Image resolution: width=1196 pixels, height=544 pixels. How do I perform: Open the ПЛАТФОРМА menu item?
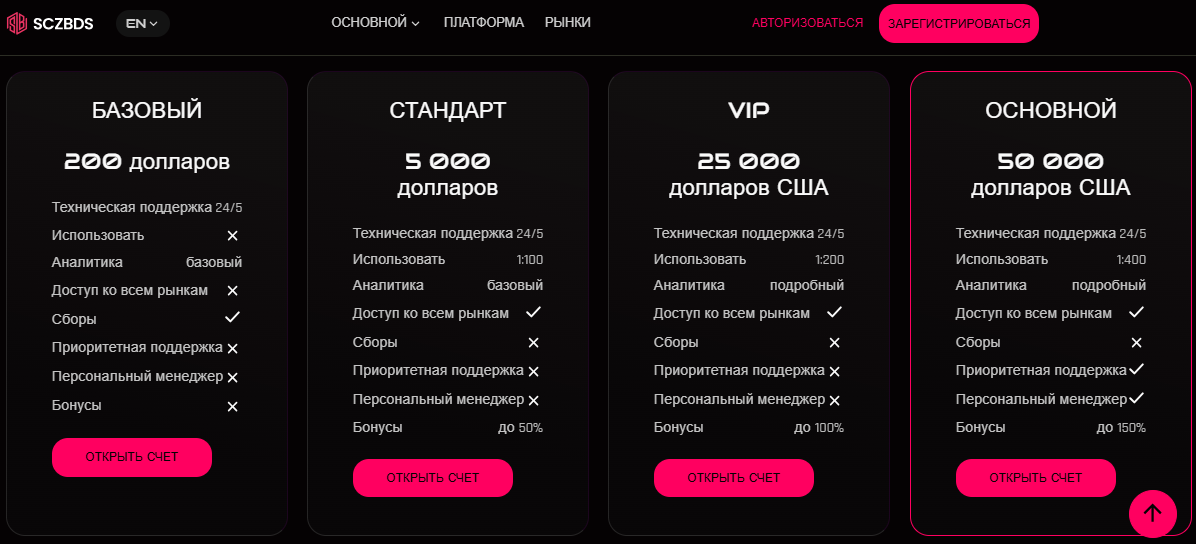484,23
